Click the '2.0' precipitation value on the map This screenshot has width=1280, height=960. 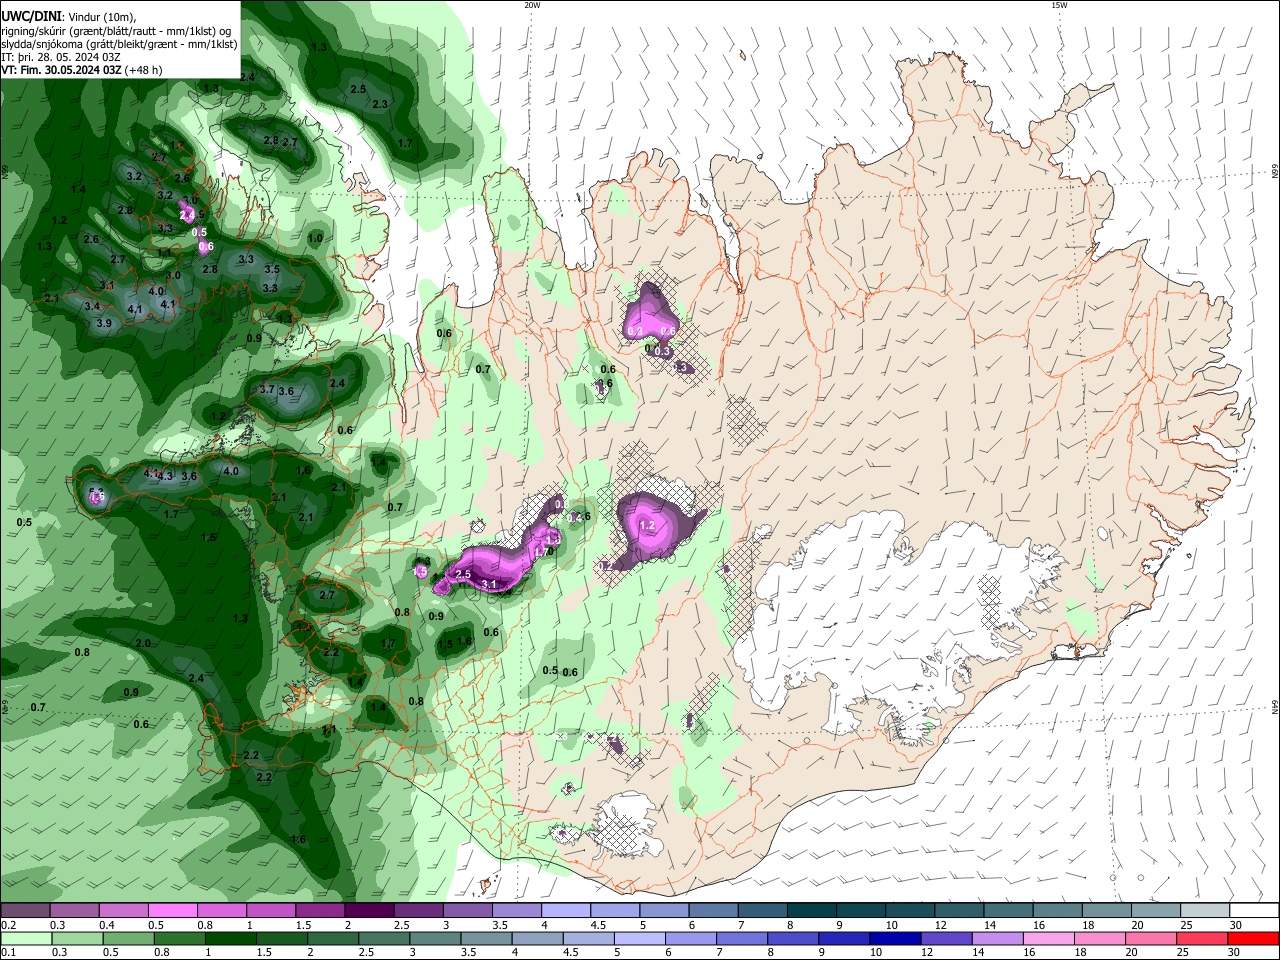pyautogui.click(x=143, y=643)
